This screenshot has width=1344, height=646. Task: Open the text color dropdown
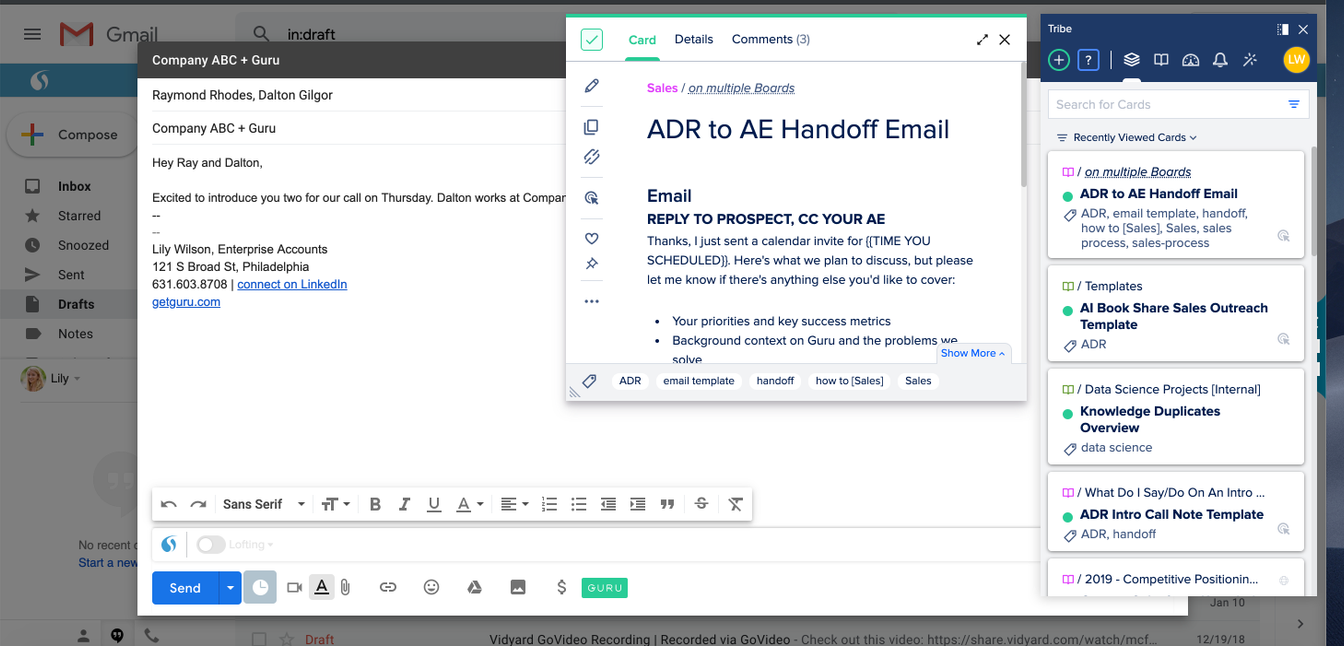point(469,504)
